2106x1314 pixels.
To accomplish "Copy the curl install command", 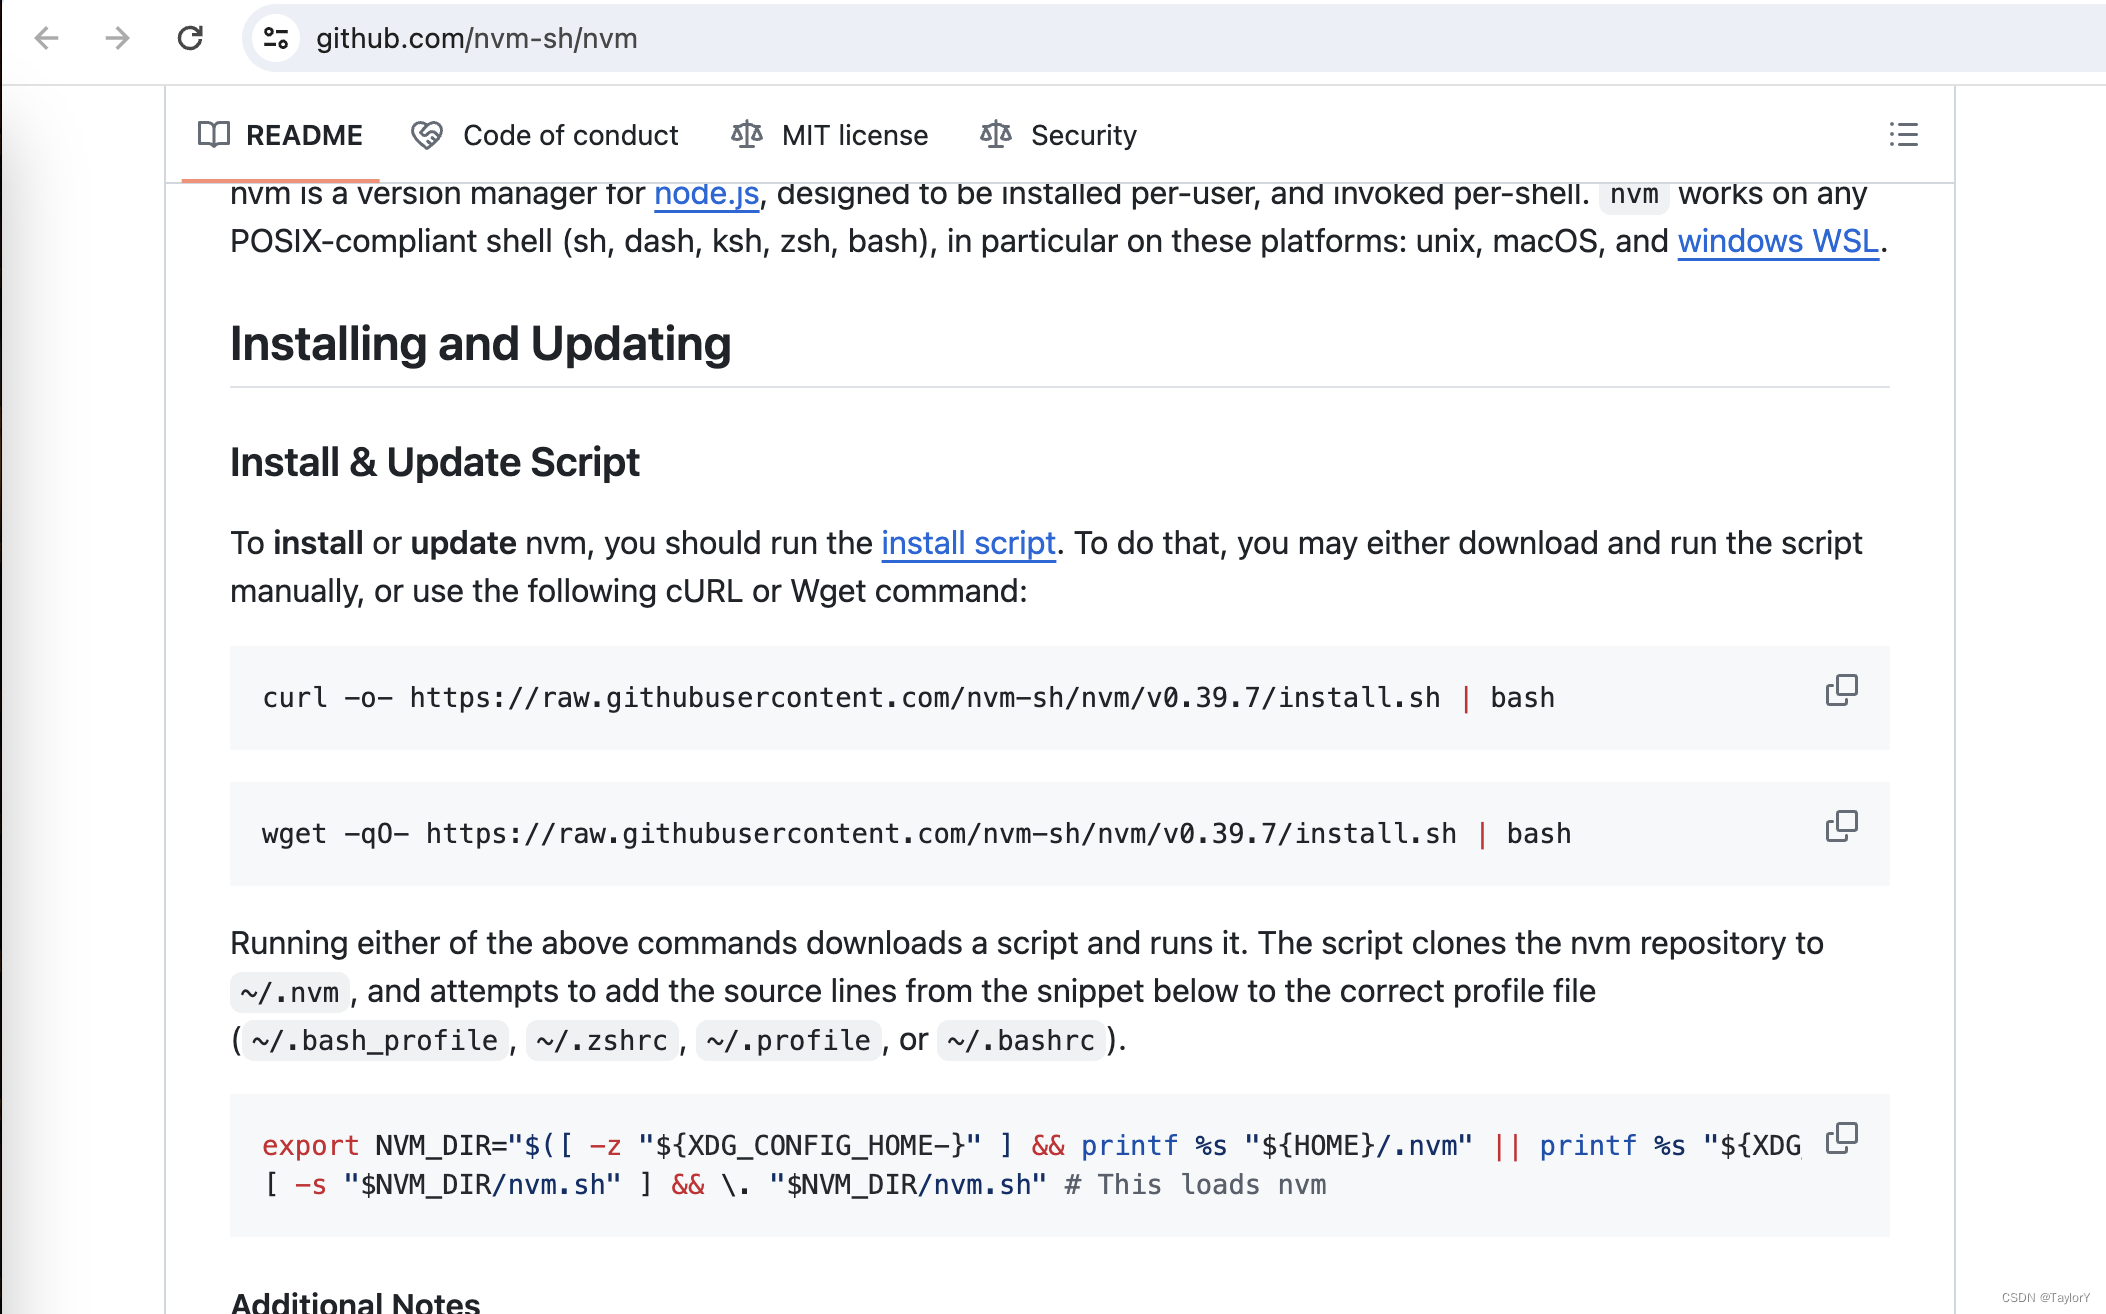I will tap(1841, 691).
